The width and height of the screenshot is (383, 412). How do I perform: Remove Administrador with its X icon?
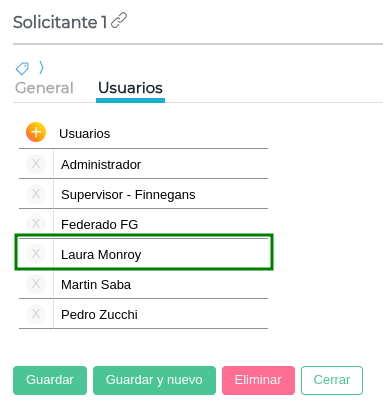[36, 164]
